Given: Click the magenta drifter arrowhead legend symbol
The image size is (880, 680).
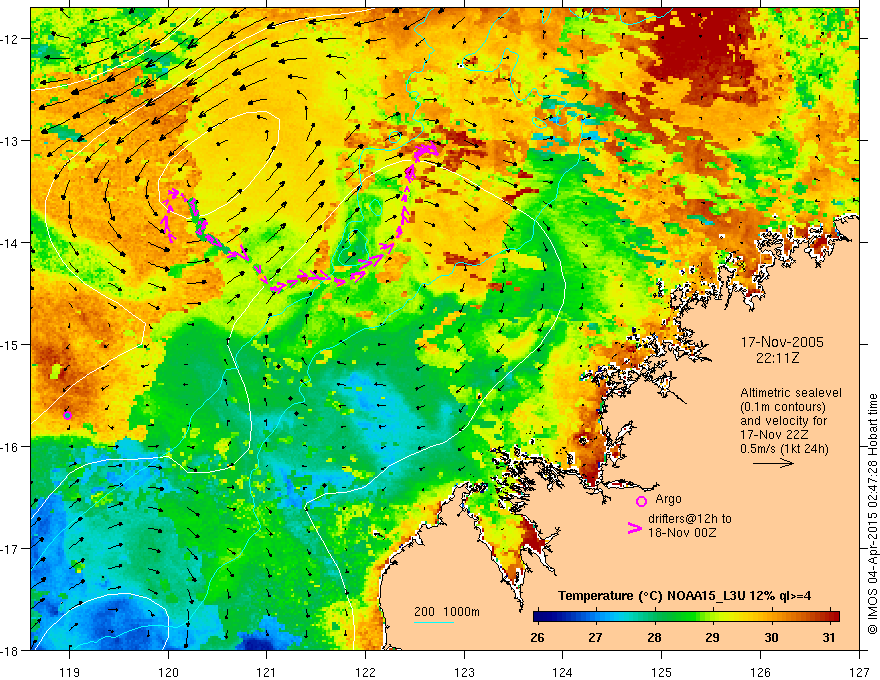Looking at the screenshot, I should (635, 528).
